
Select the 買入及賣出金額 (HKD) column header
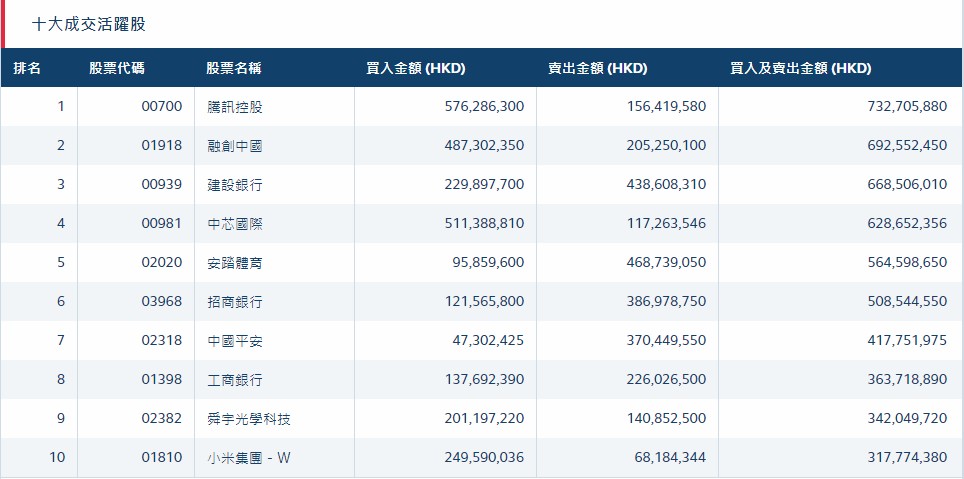800,69
